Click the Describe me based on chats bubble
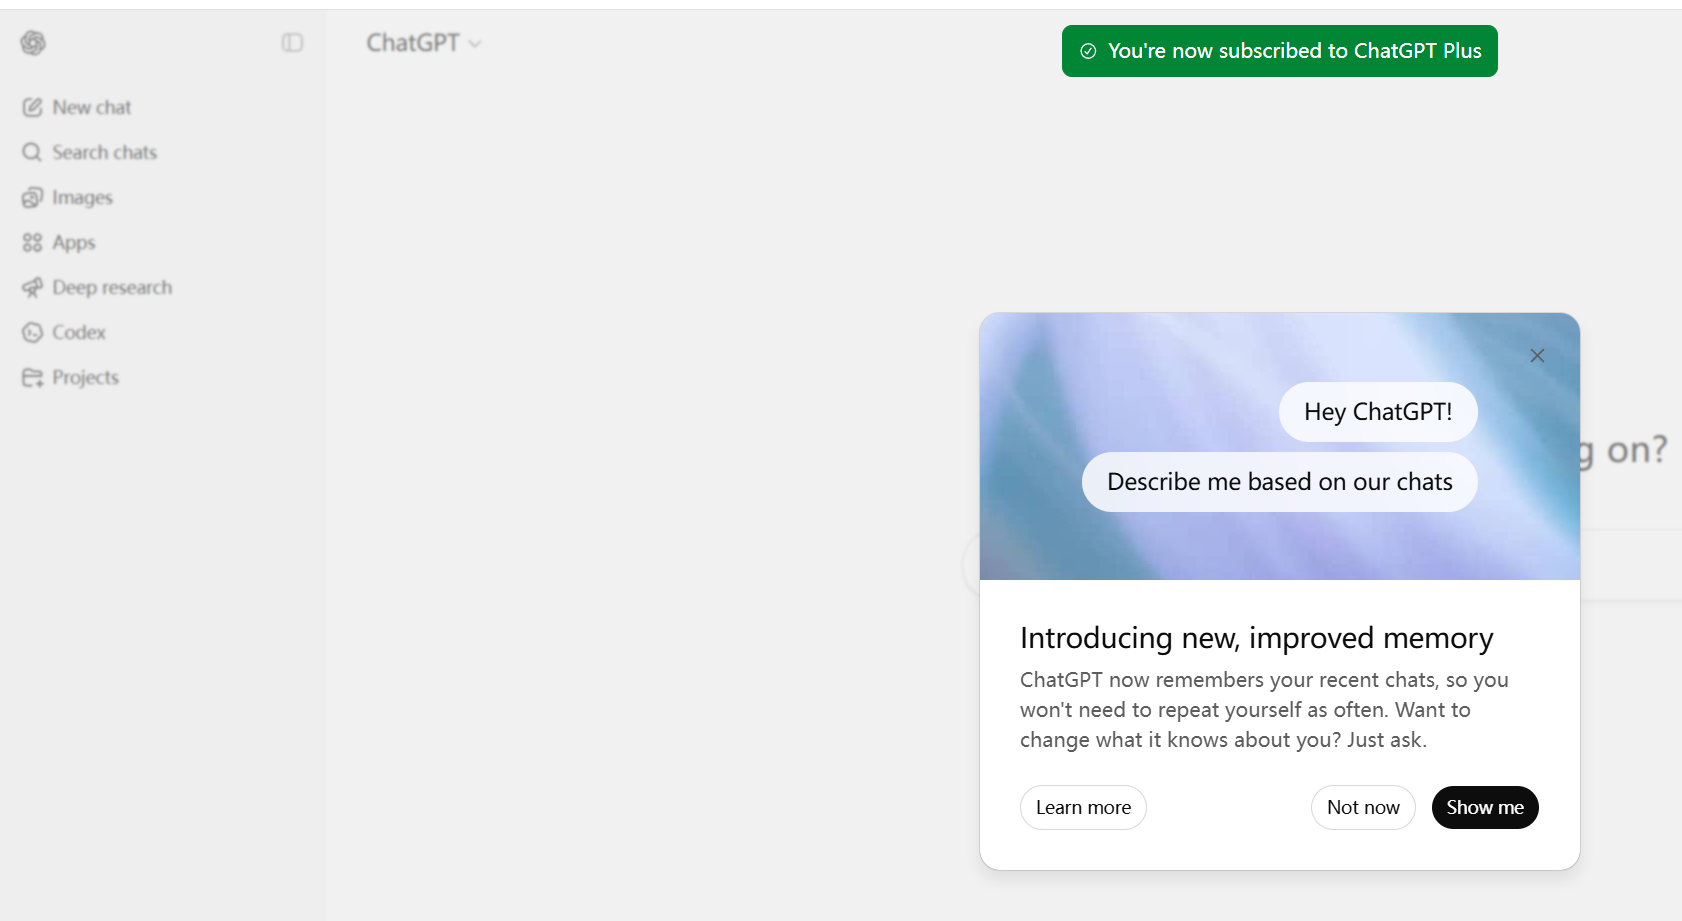This screenshot has width=1682, height=921. [x=1279, y=482]
